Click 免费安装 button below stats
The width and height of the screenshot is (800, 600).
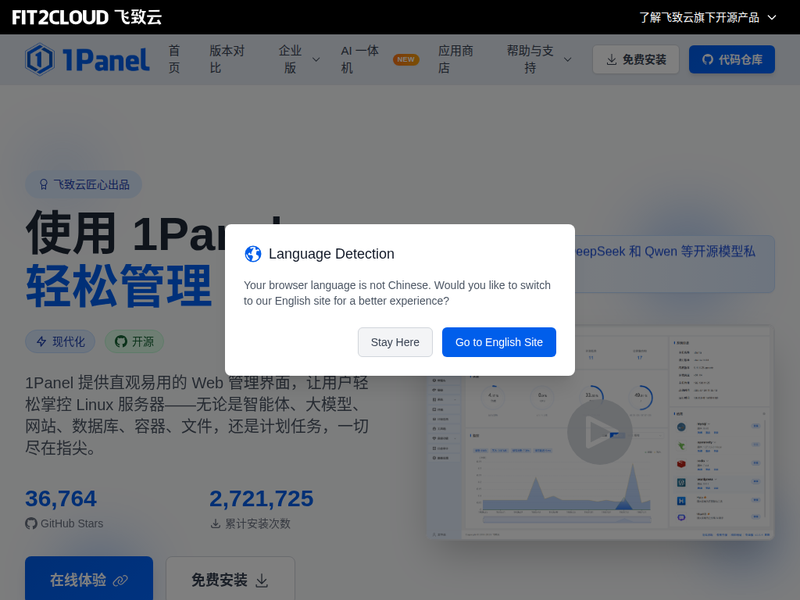[x=230, y=580]
